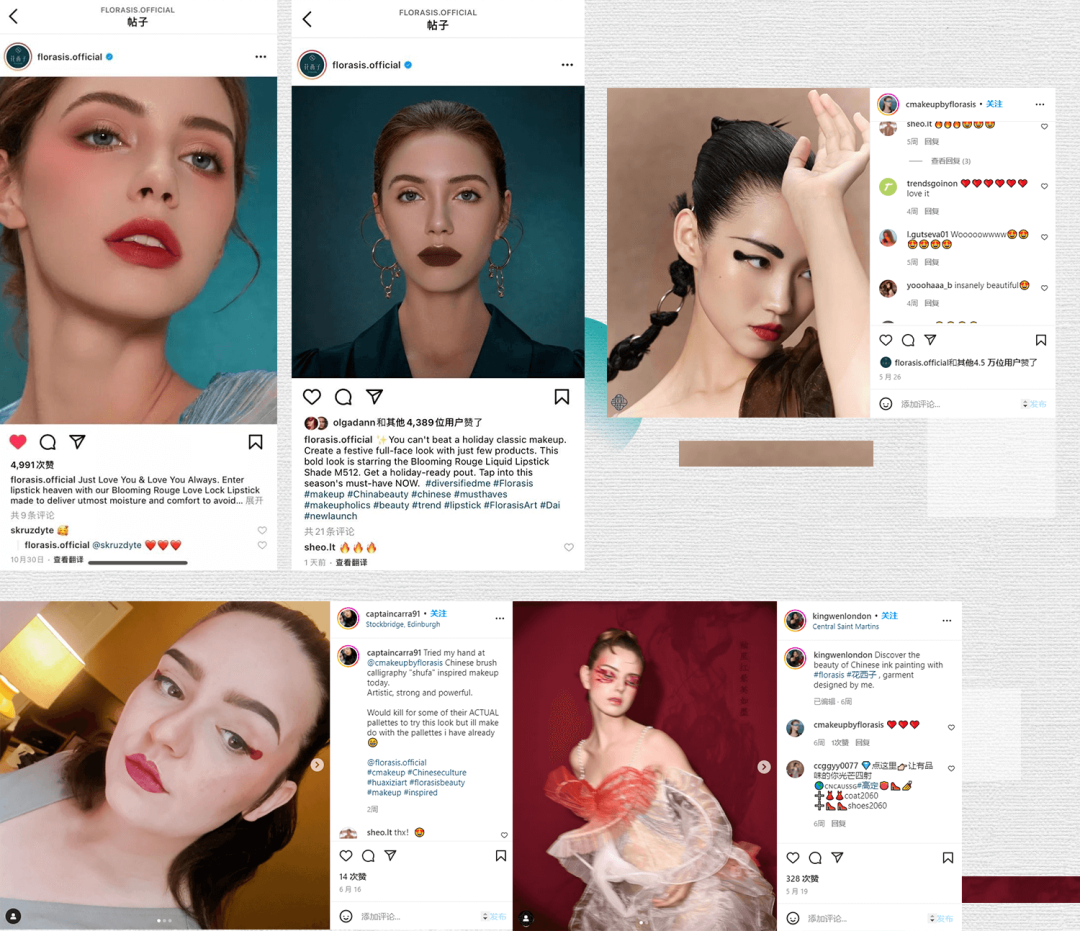Click the emoji icon in the cmakeupbyflorasis comment box
Image resolution: width=1080 pixels, height=931 pixels.
pos(886,404)
